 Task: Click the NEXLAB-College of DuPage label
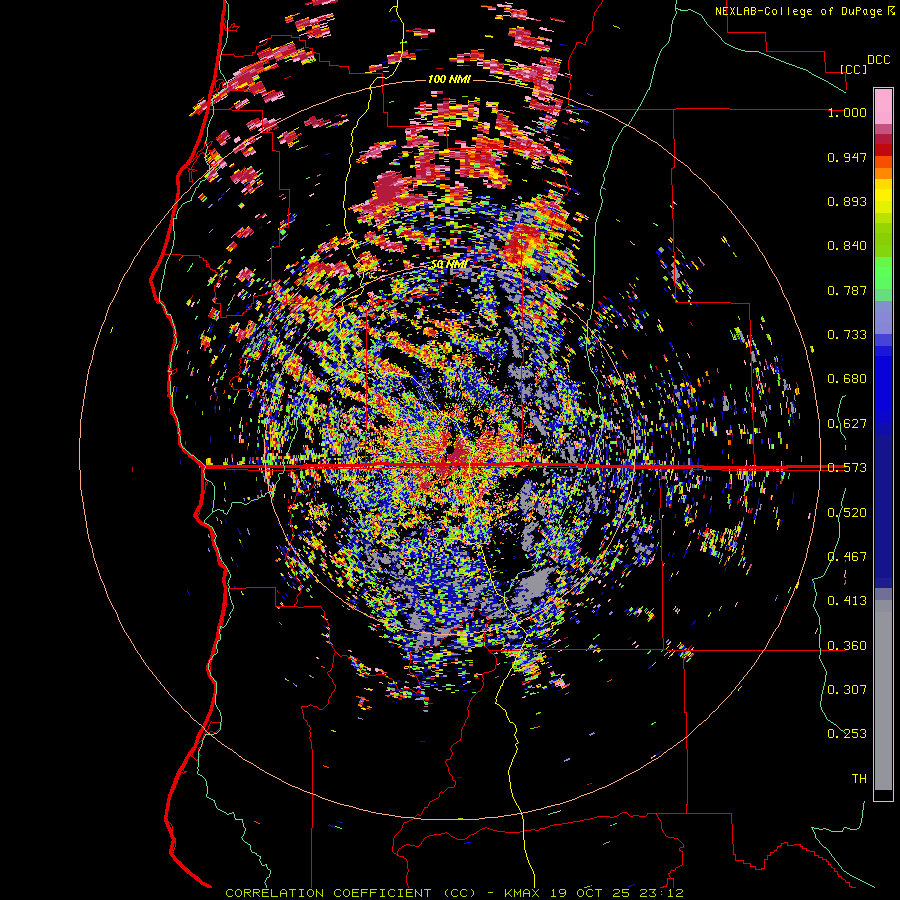[x=798, y=11]
